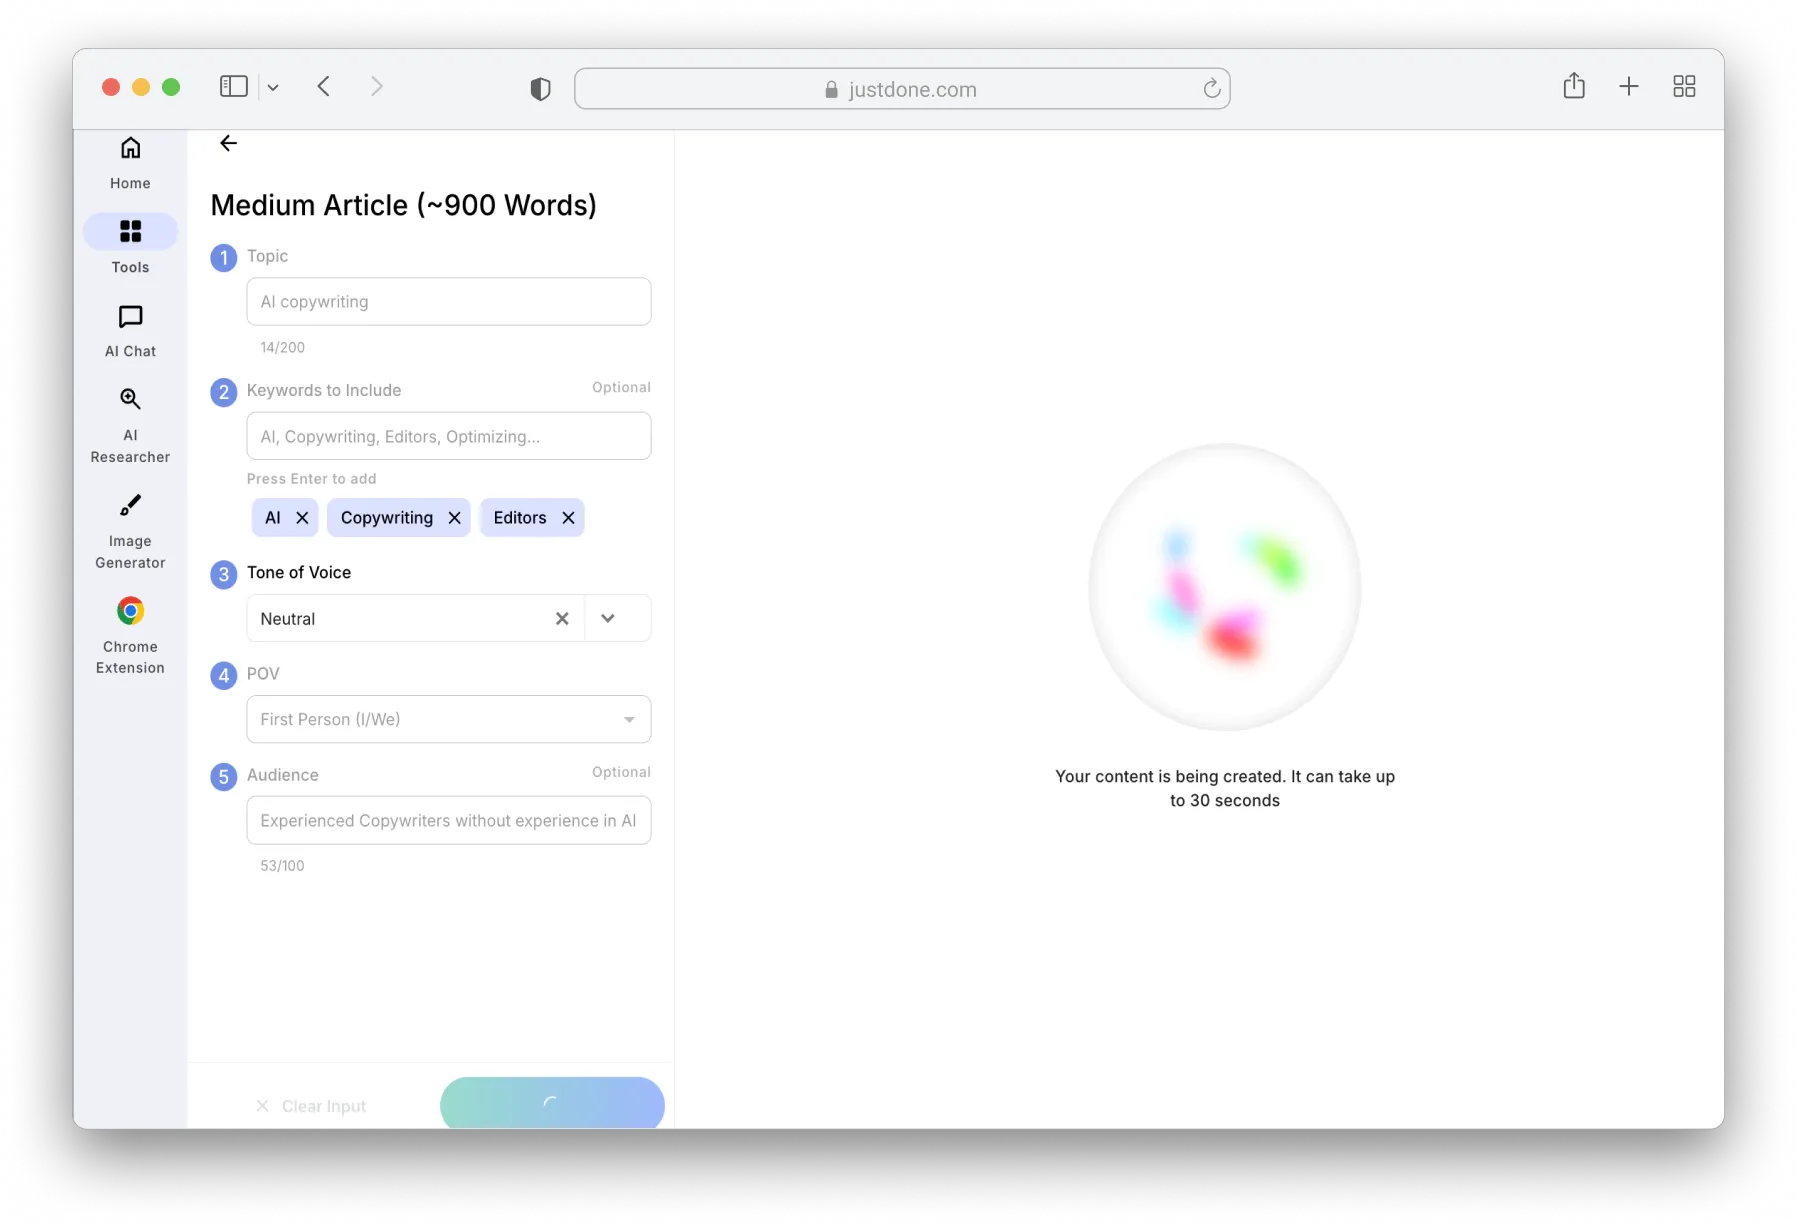Screen dimensions: 1797x1226
Task: Go back using the arrow above title
Action: (228, 143)
